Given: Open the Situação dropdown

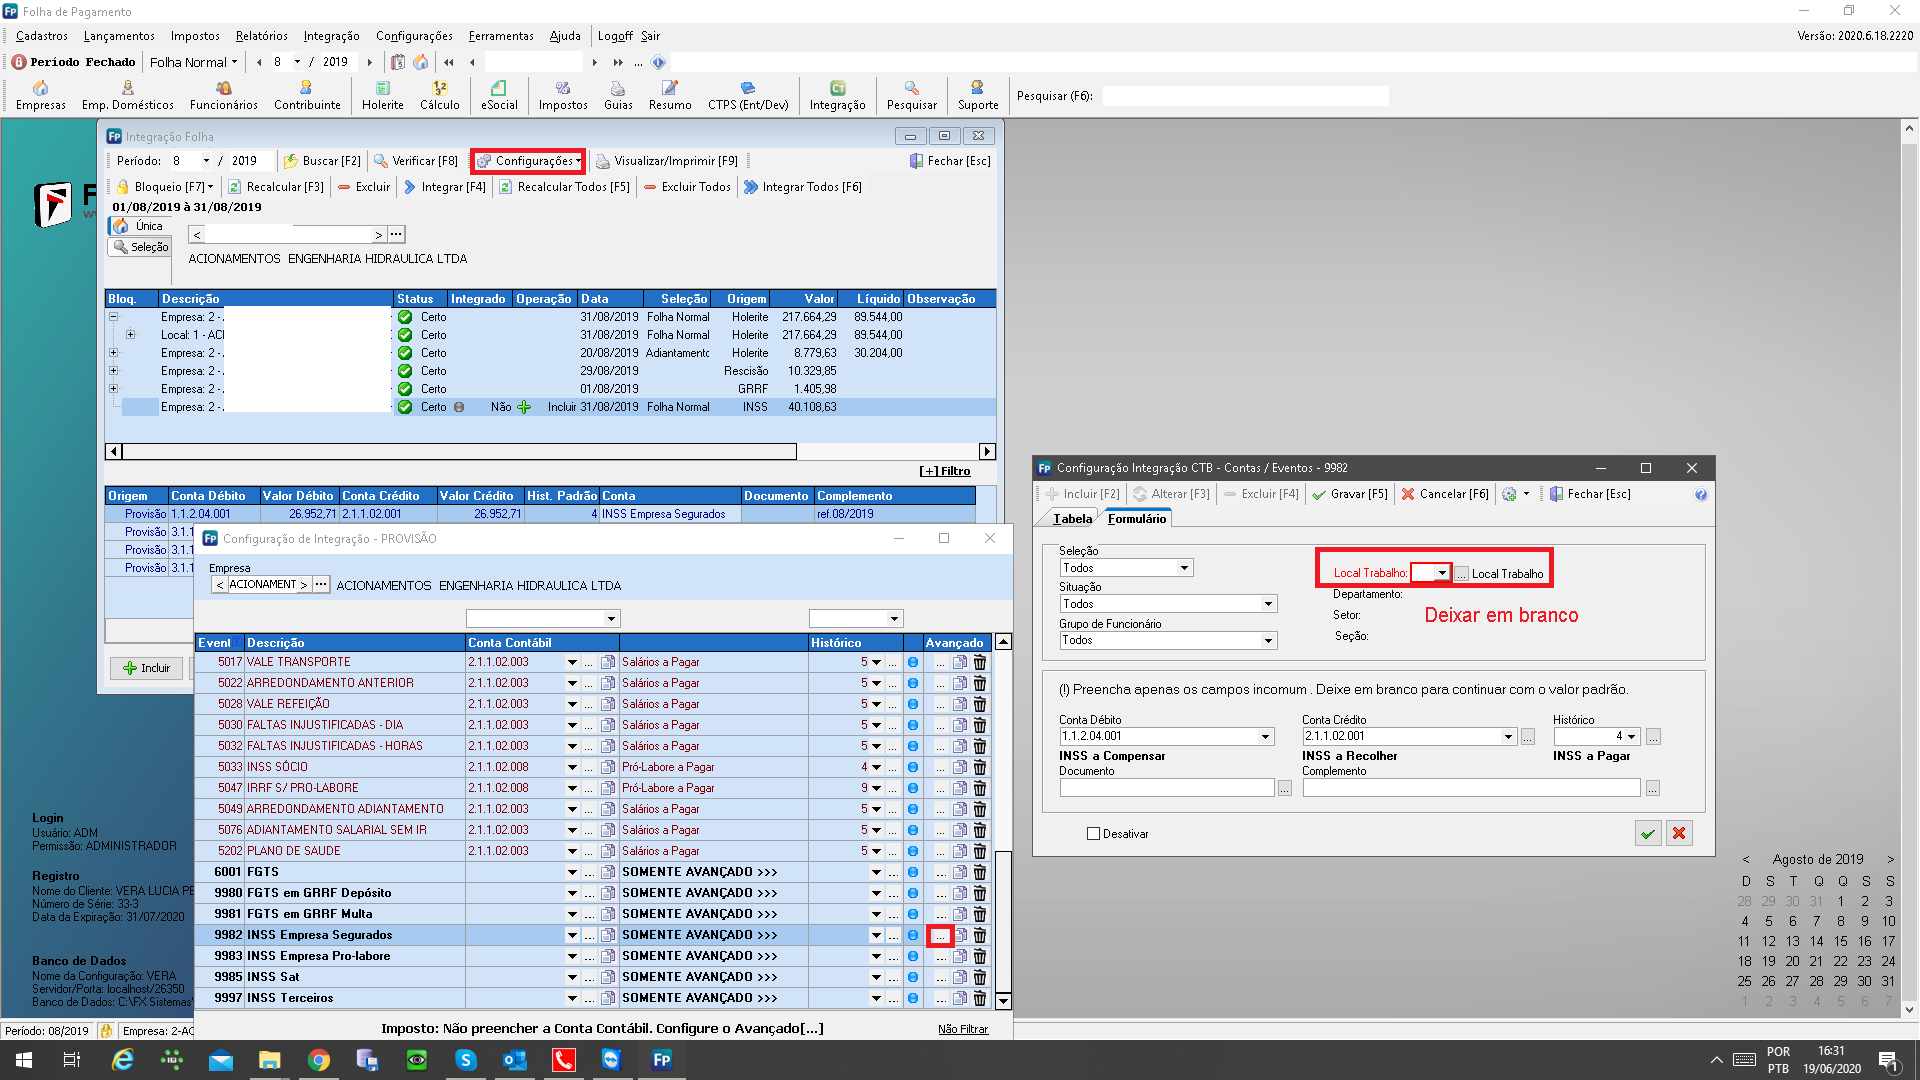Looking at the screenshot, I should pos(1268,604).
